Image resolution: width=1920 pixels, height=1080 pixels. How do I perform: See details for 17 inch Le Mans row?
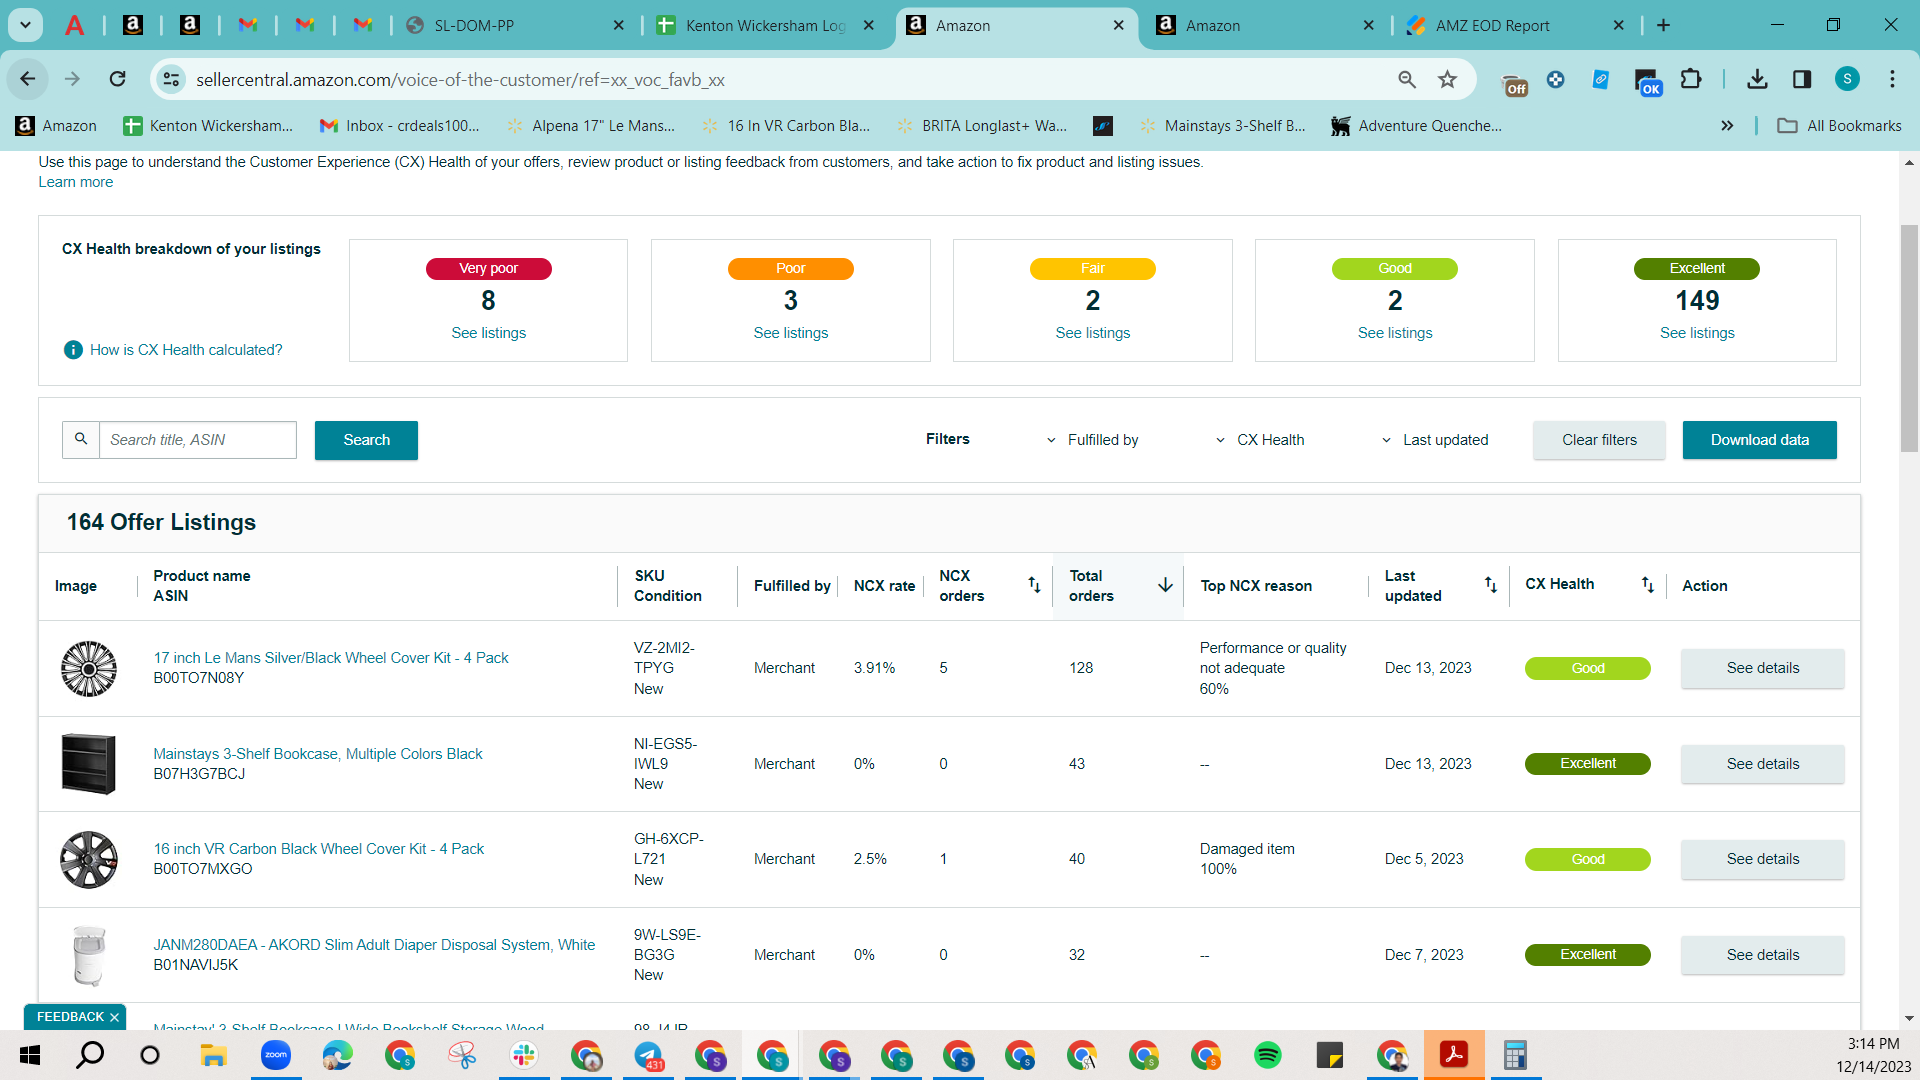[x=1762, y=668]
